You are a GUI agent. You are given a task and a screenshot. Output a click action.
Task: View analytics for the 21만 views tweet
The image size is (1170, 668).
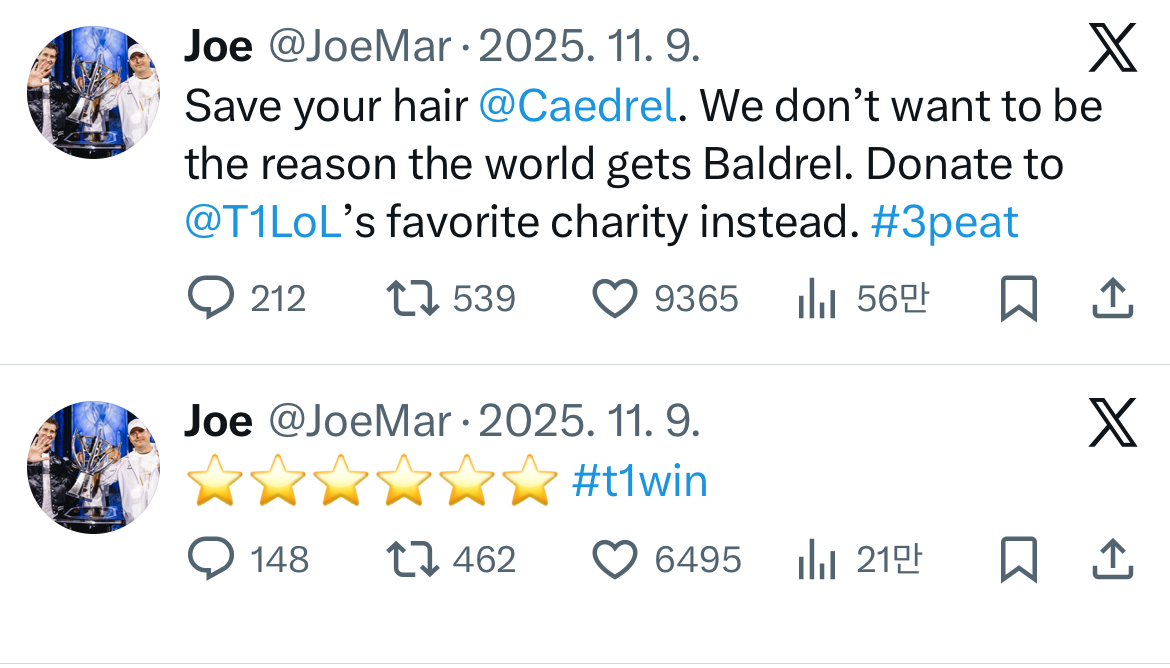click(x=816, y=560)
